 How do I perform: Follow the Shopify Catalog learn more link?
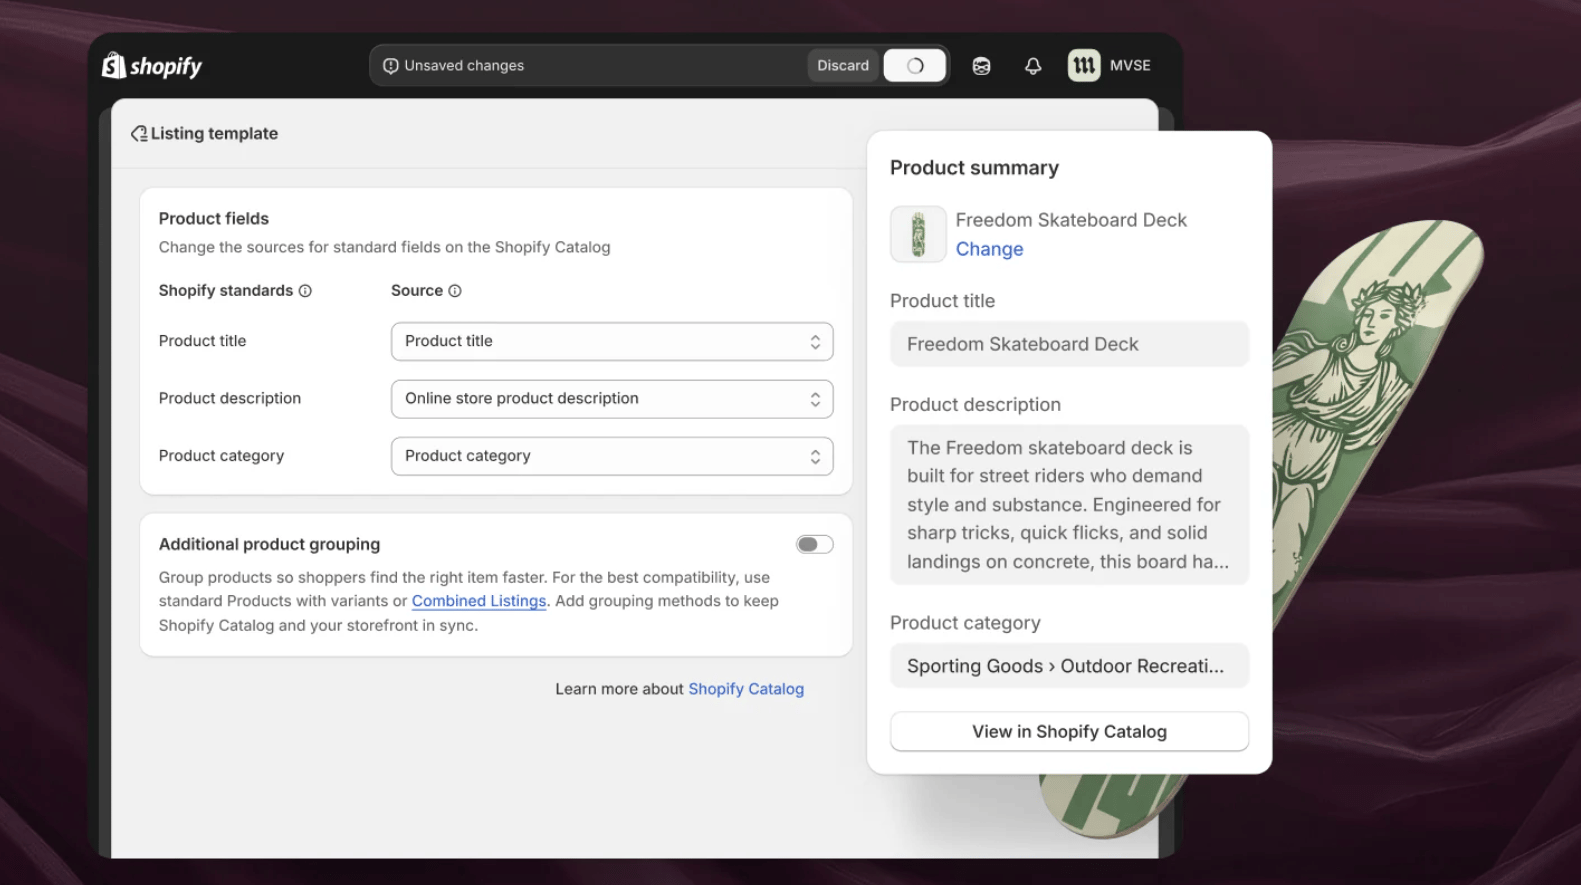coord(746,689)
